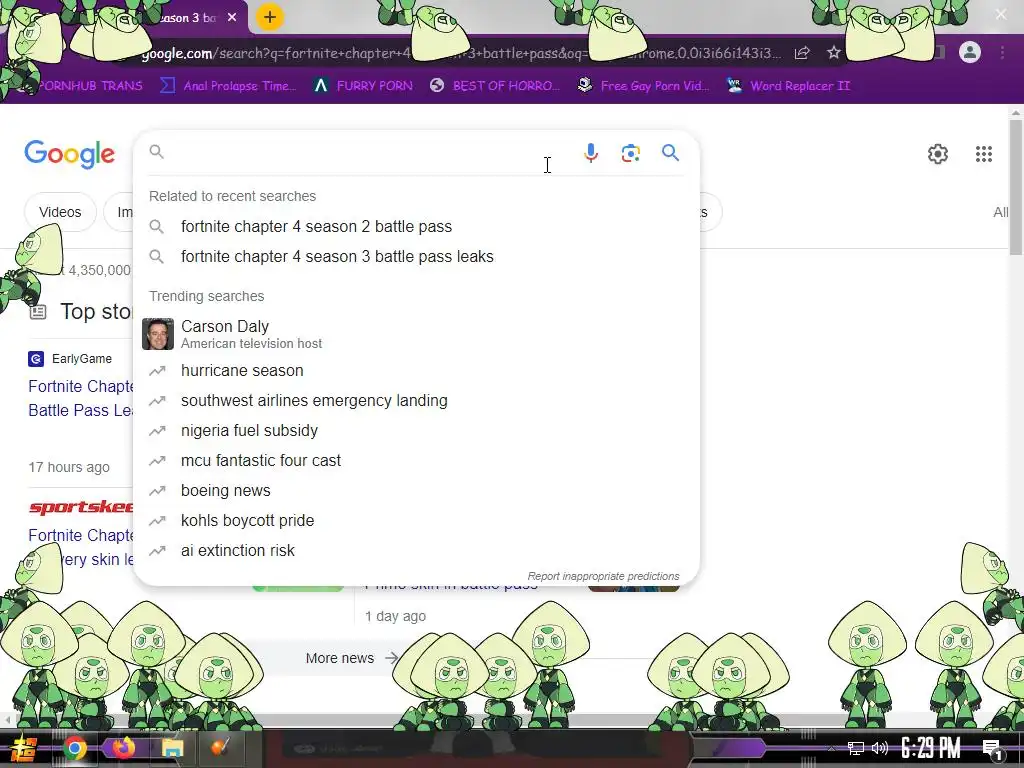Share this page from the address bar

[x=802, y=53]
